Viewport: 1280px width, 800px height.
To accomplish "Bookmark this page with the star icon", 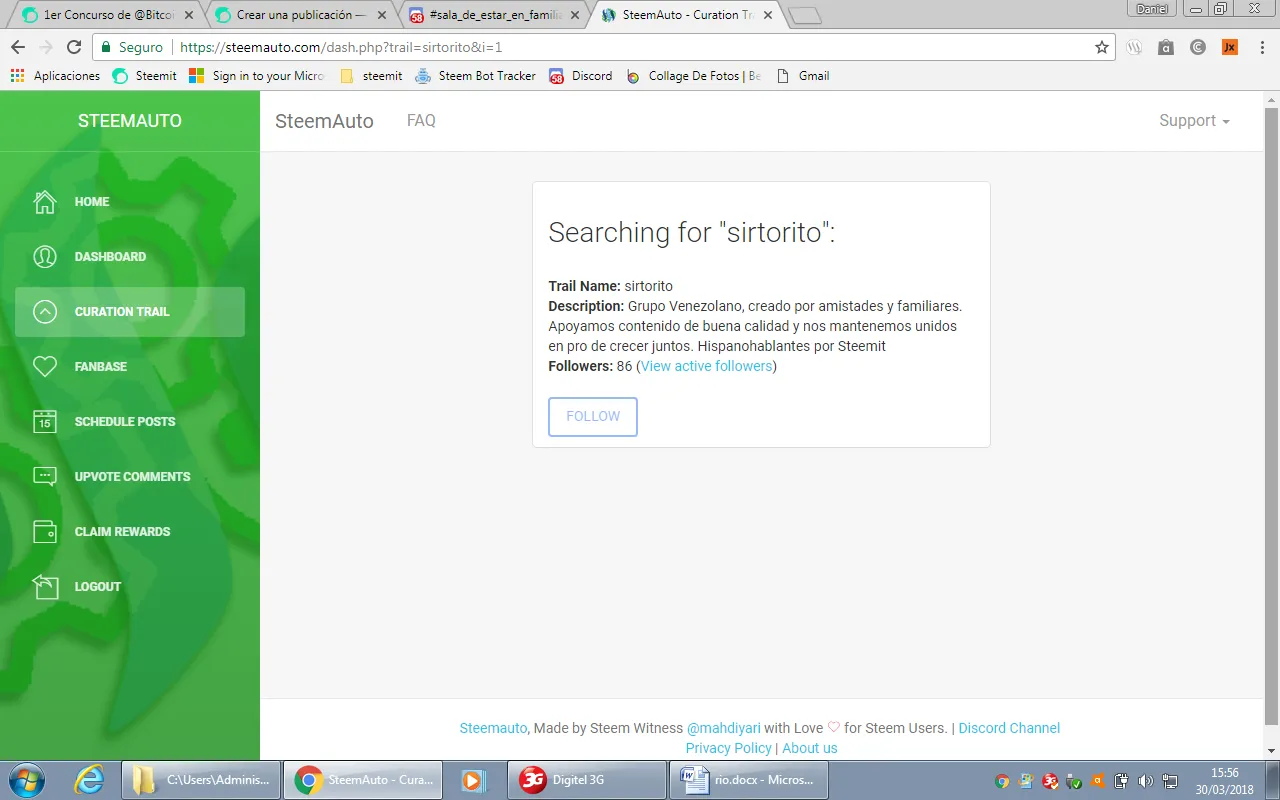I will pos(1102,47).
